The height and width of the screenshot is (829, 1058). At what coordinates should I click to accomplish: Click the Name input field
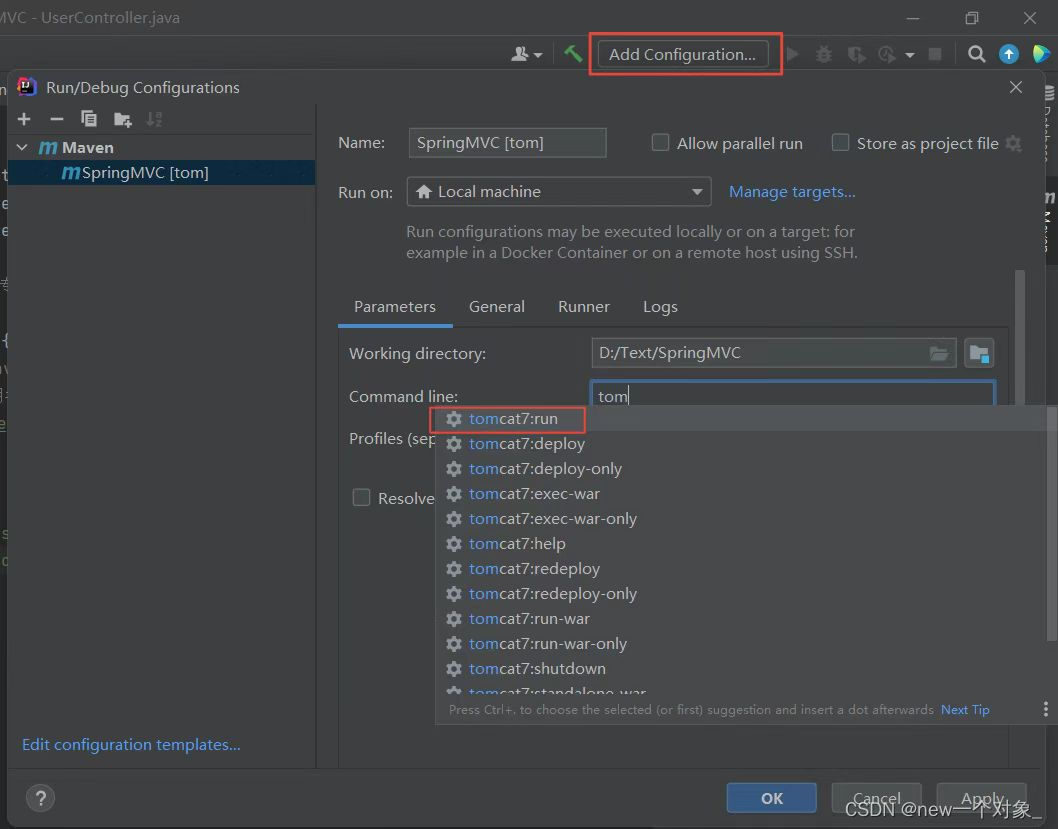tap(507, 143)
